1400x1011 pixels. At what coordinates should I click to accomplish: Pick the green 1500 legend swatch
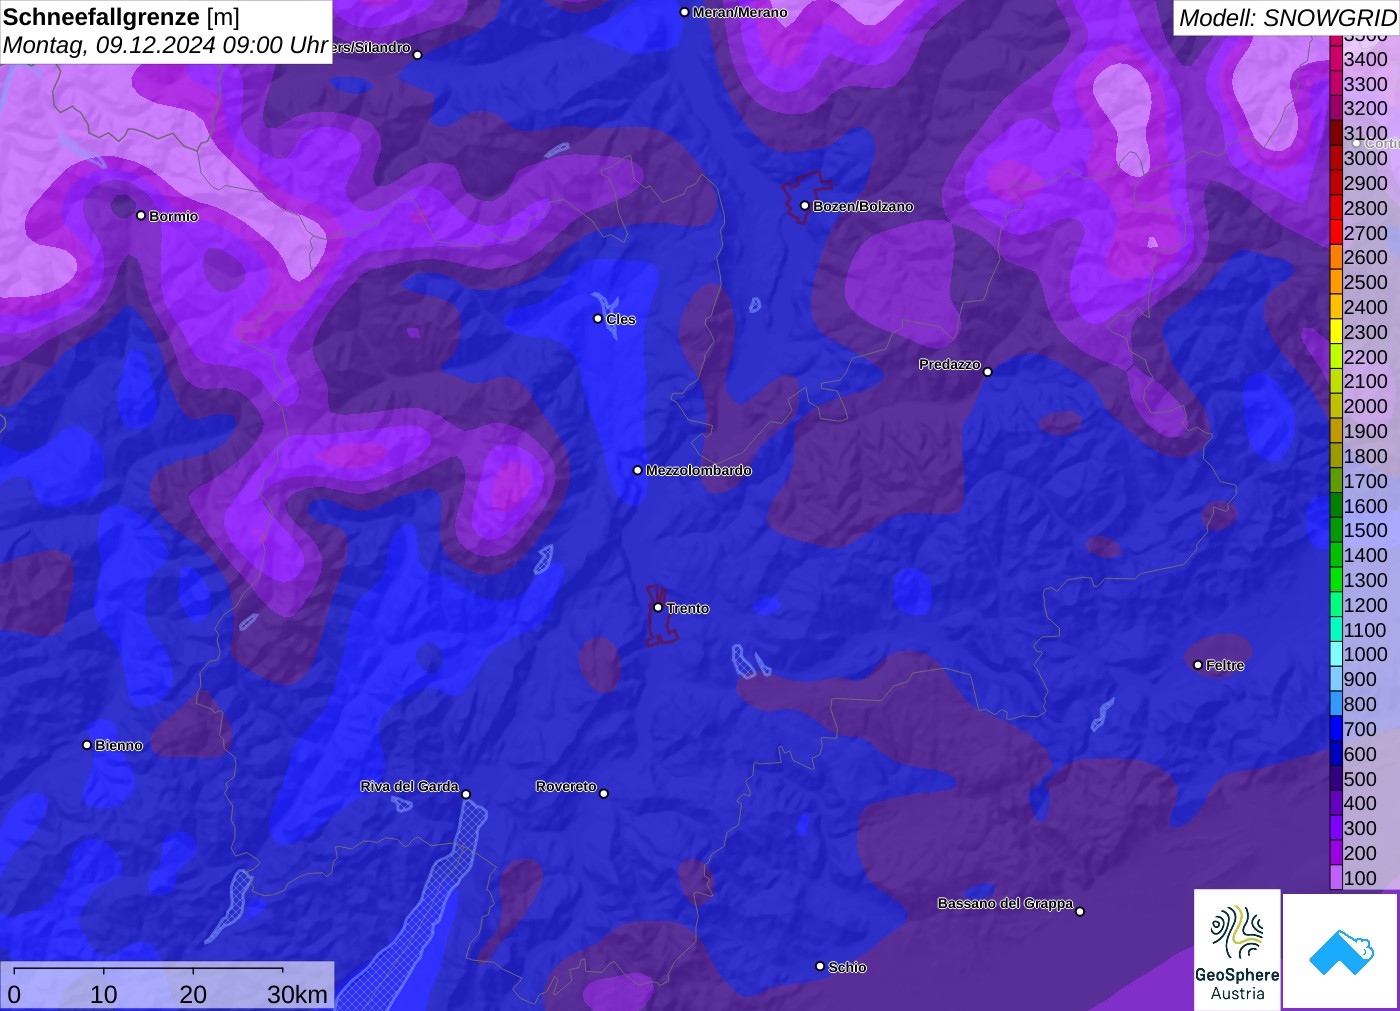coord(1336,530)
